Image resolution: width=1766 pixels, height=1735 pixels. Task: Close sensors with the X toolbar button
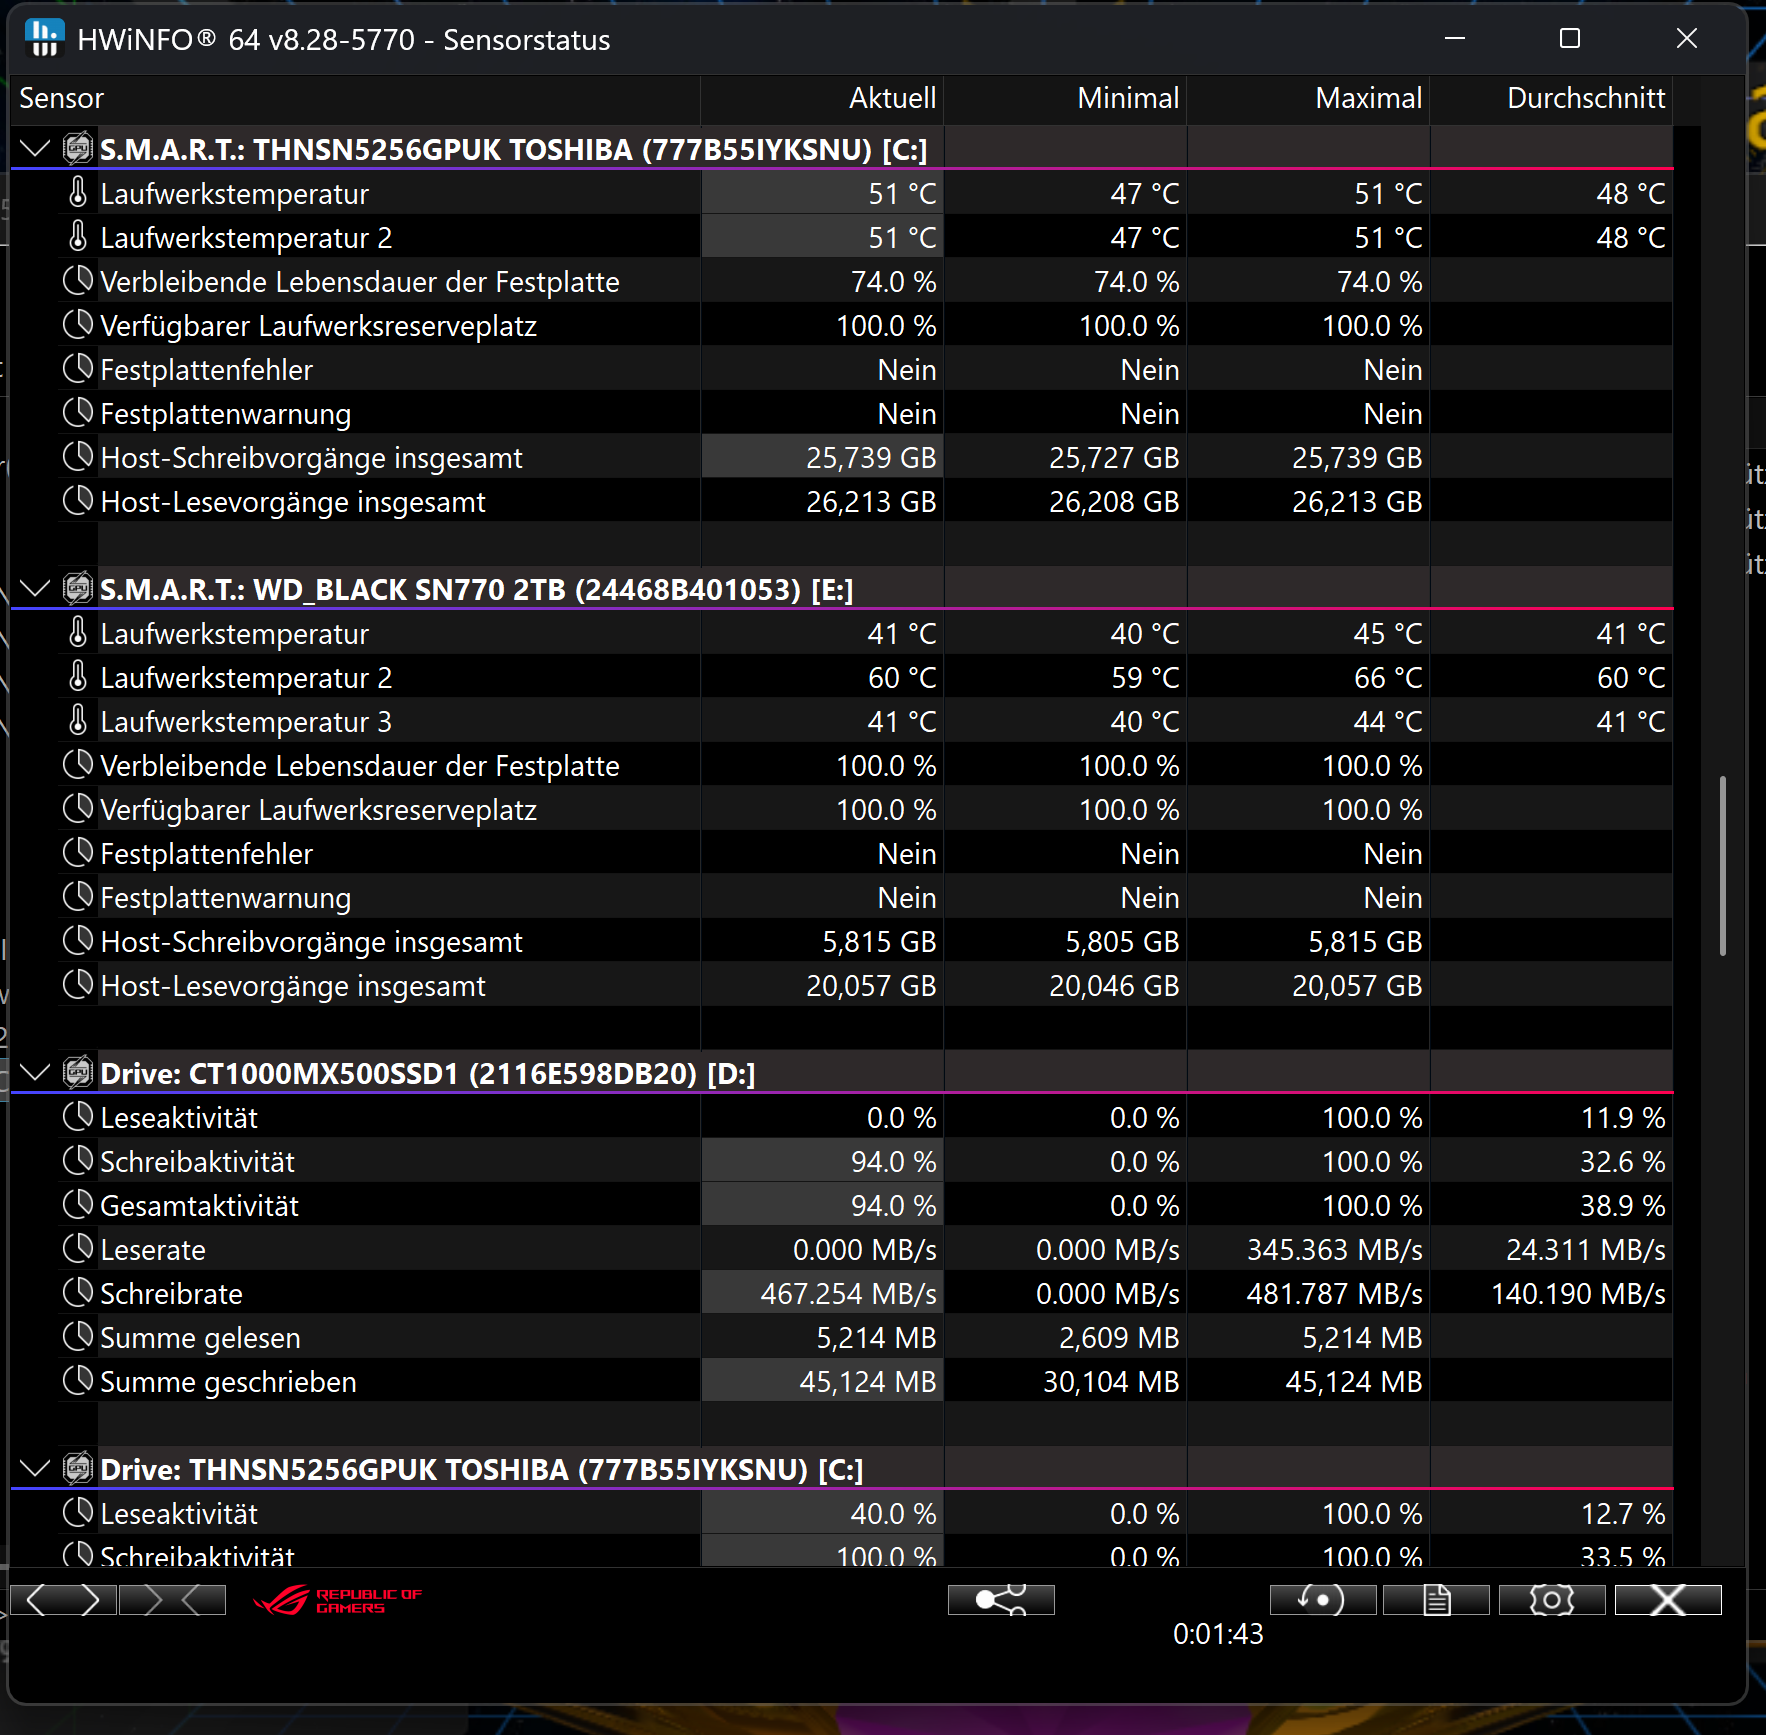pos(1668,1600)
